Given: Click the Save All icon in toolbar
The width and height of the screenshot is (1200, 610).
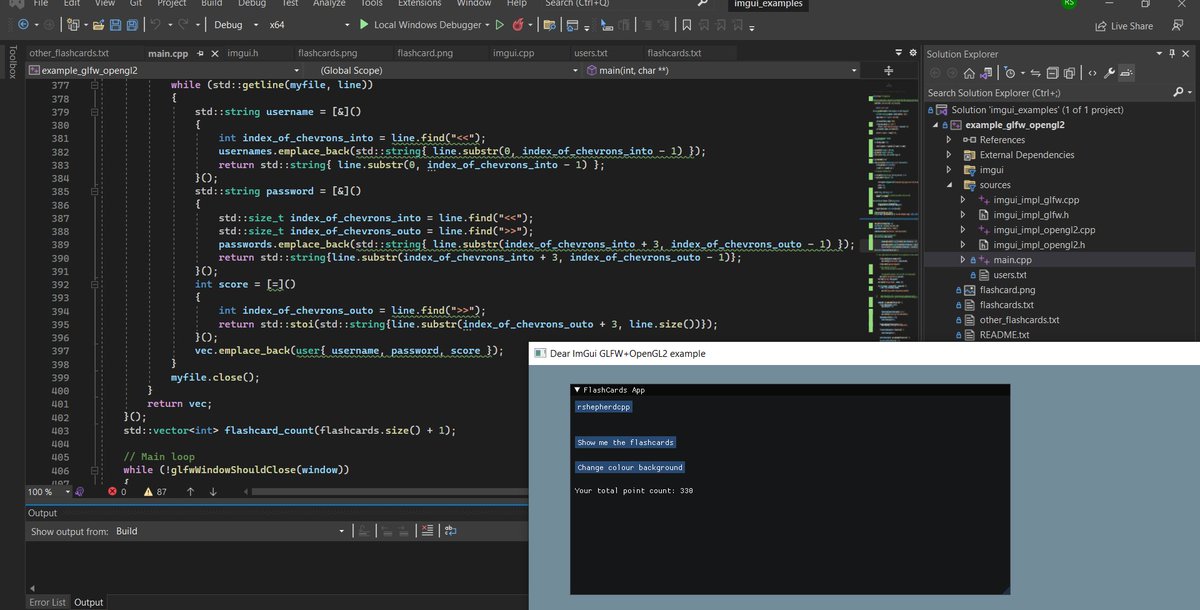Looking at the screenshot, I should pos(133,24).
